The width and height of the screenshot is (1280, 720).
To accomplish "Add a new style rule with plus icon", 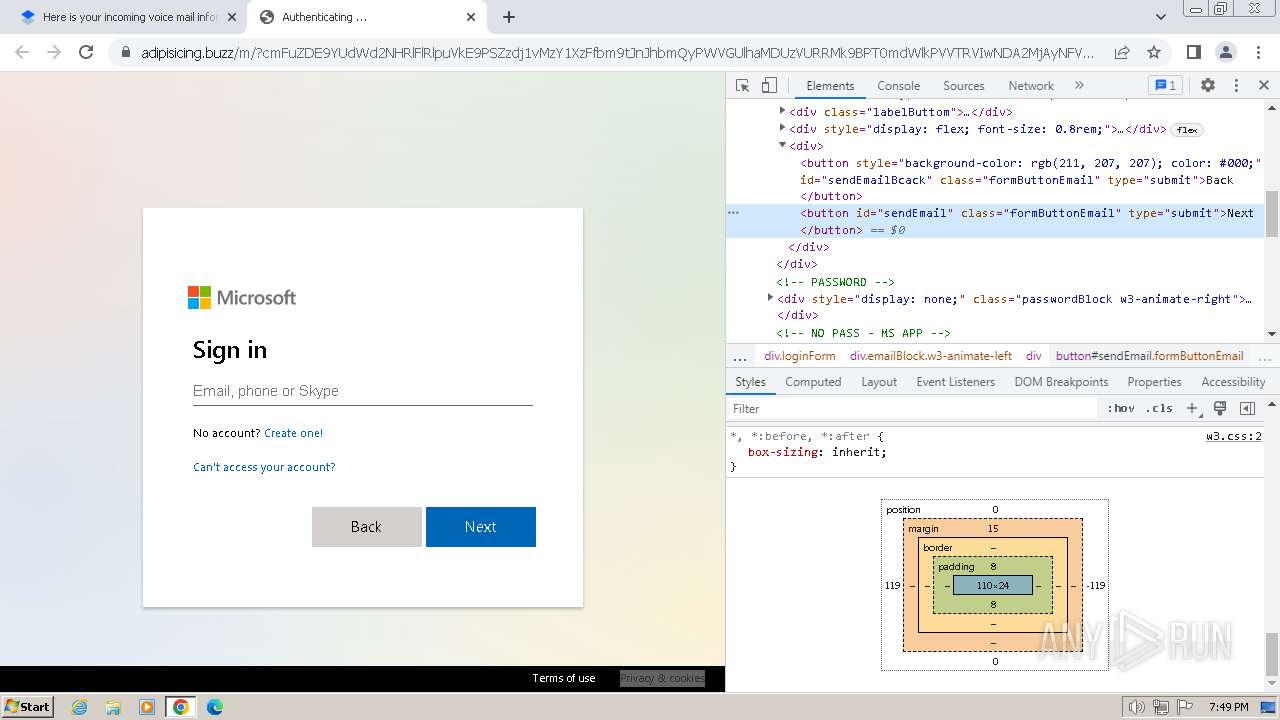I will coord(1192,408).
